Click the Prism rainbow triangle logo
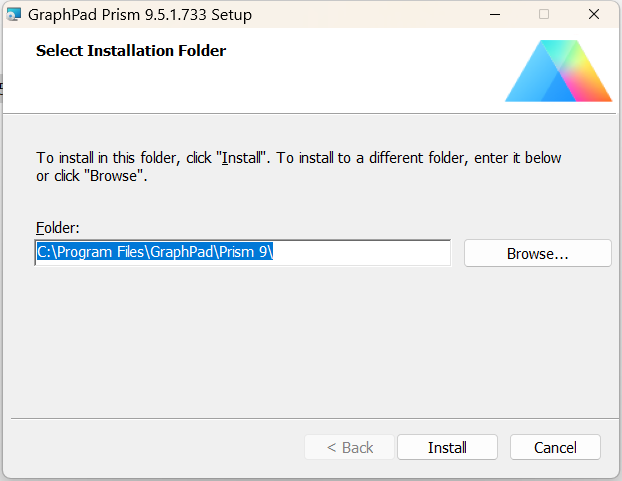 [x=558, y=72]
